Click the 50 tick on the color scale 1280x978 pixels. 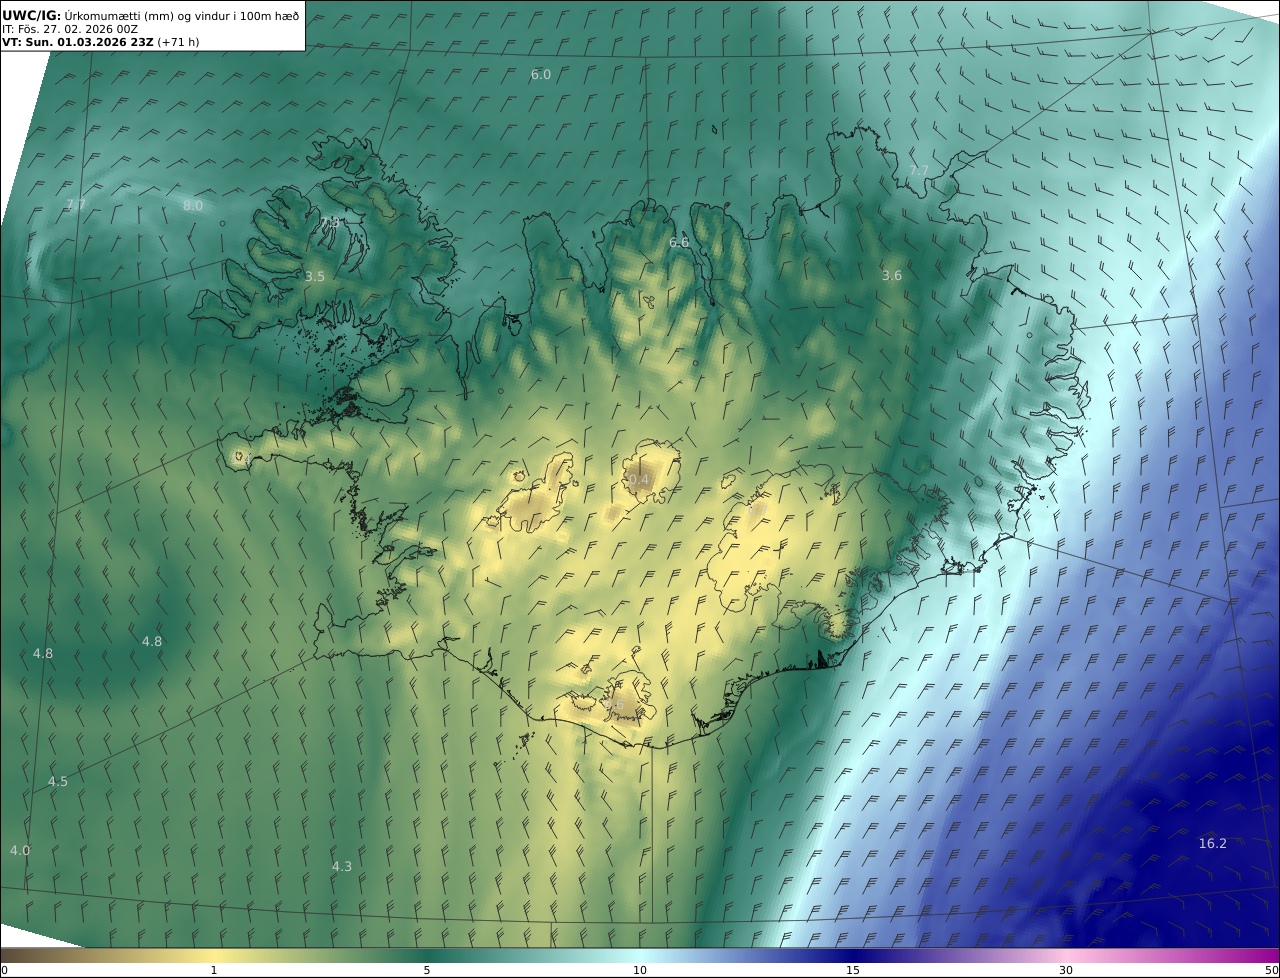coord(1272,970)
